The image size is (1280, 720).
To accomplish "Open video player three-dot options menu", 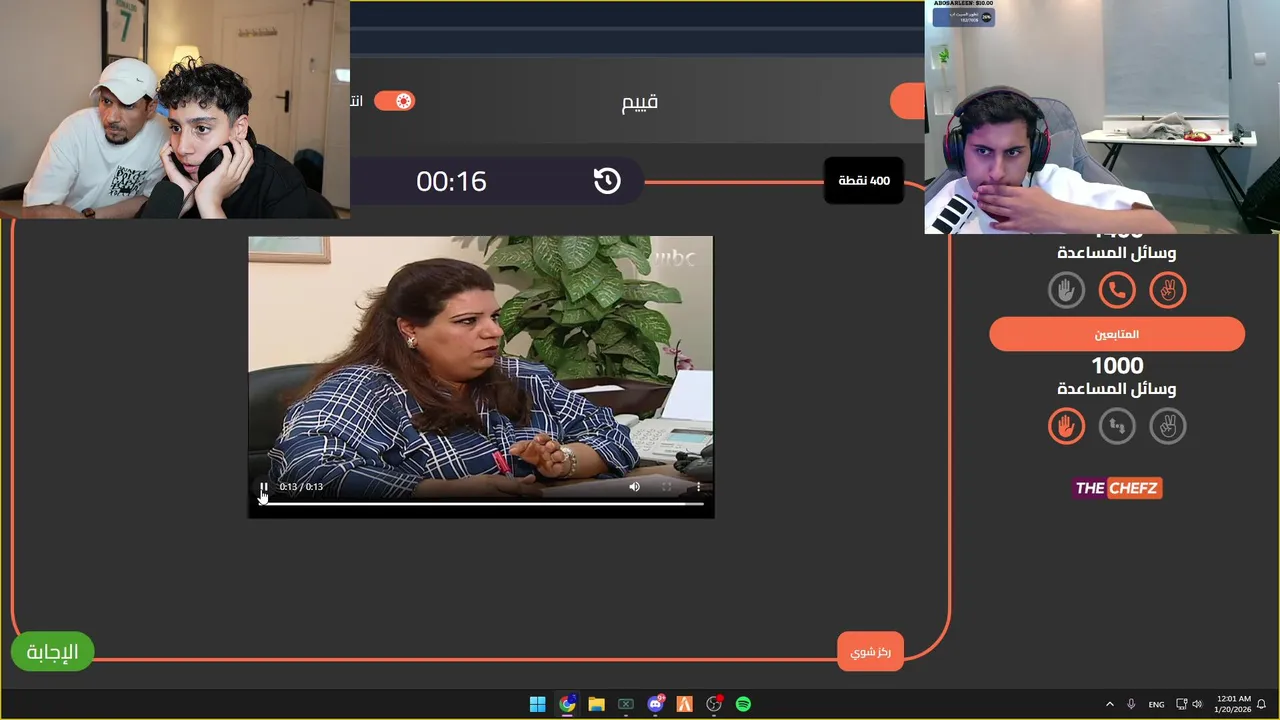I will [698, 487].
